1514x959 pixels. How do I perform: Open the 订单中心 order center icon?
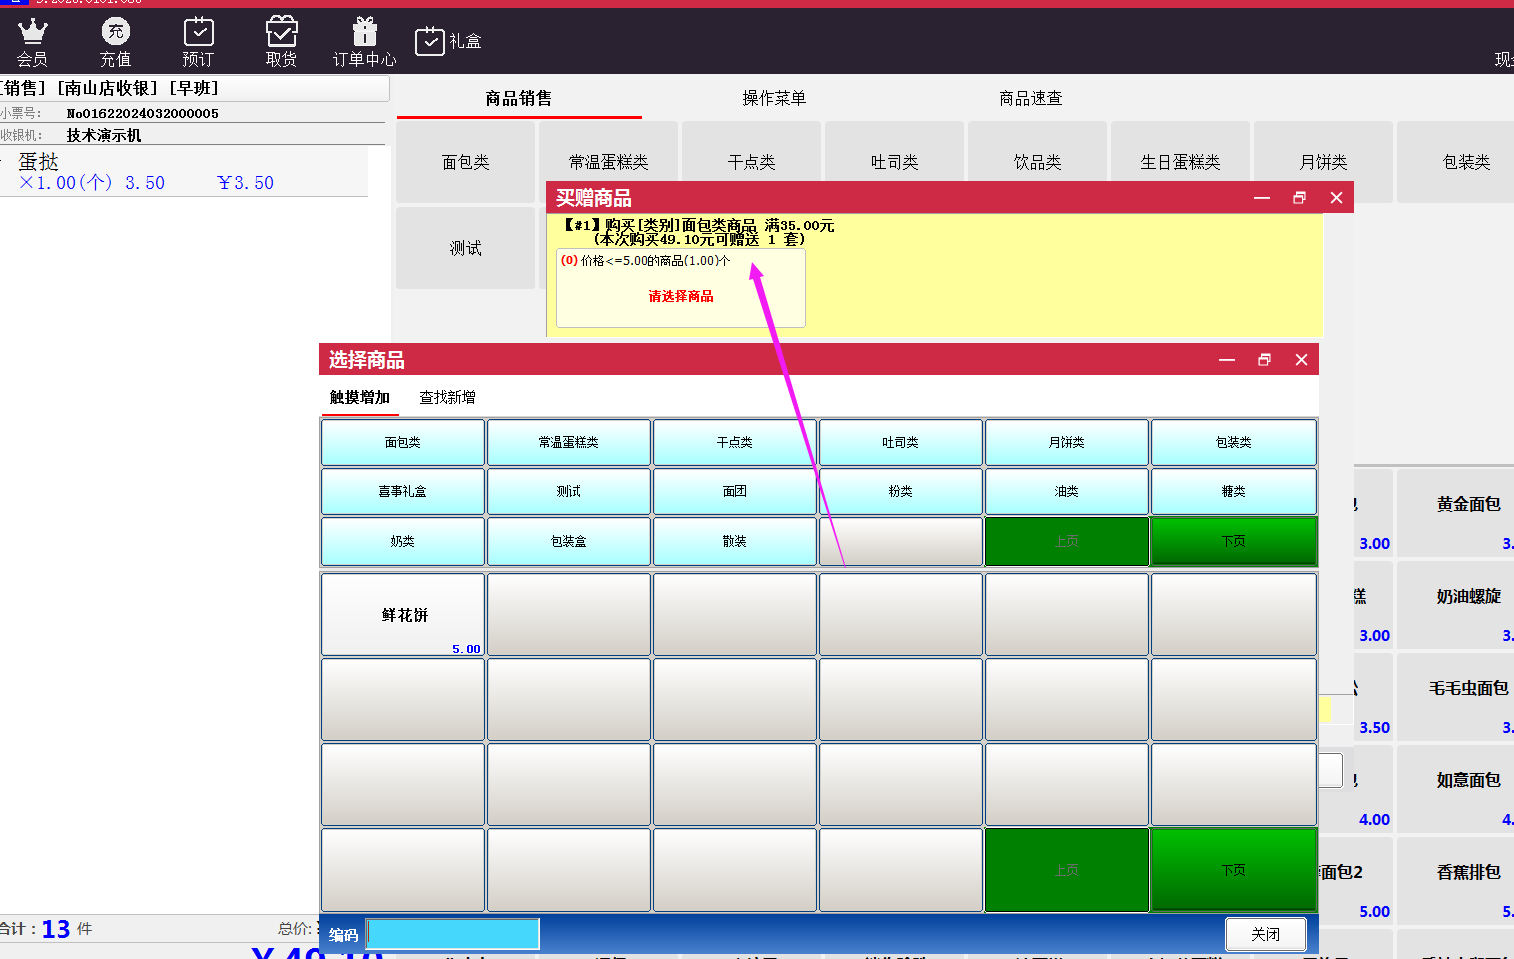click(365, 42)
